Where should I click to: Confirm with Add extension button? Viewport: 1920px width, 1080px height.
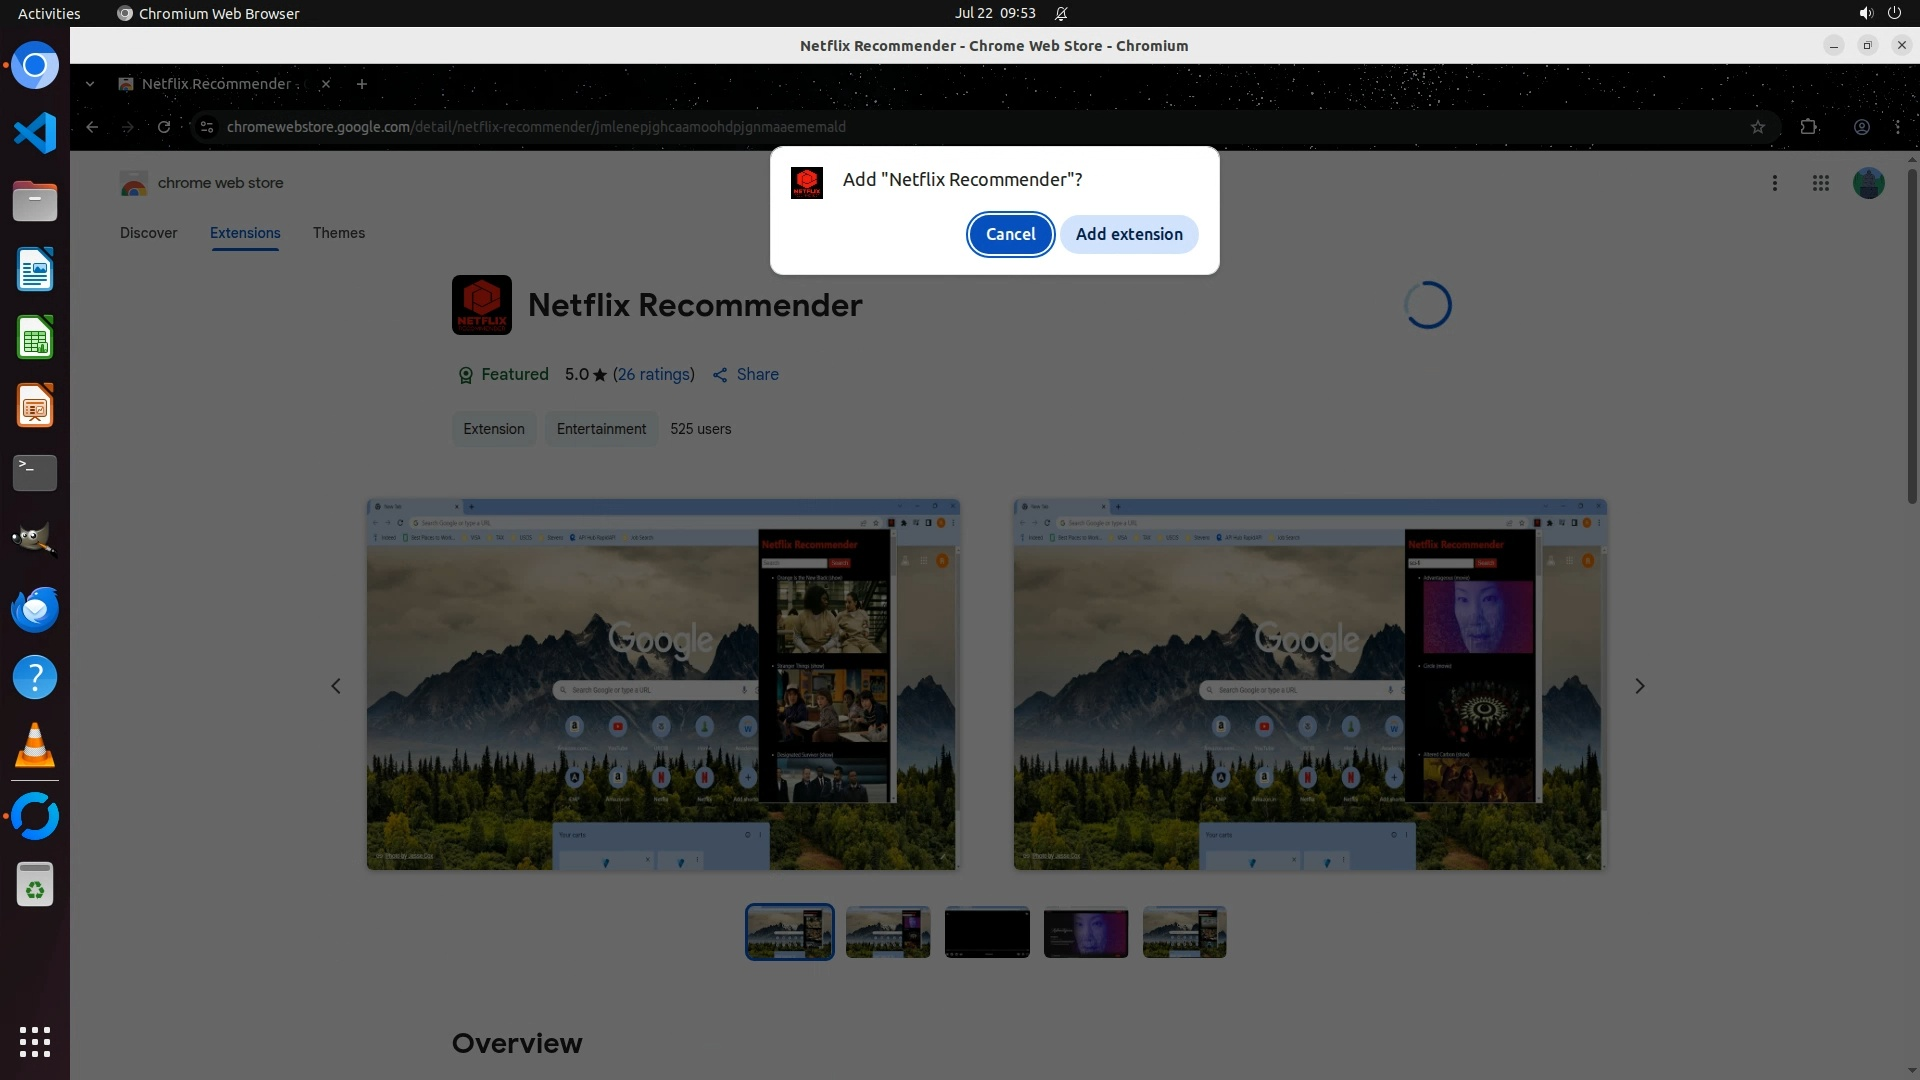tap(1128, 234)
